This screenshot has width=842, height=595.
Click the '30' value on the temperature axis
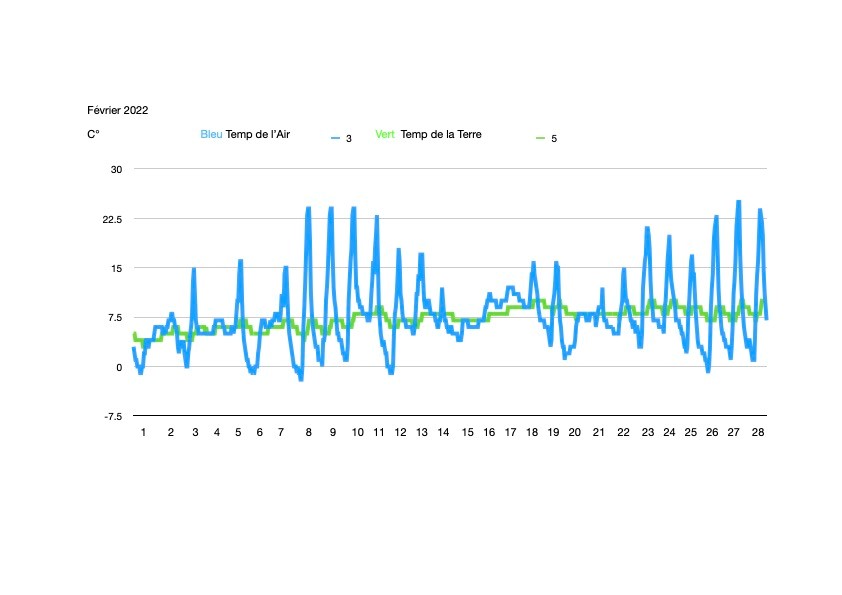point(117,170)
